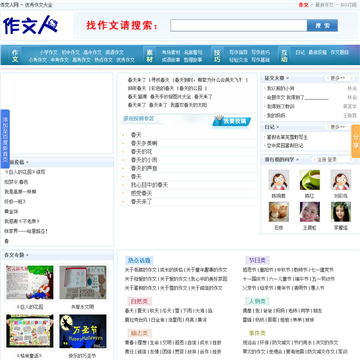Viewport: 360px width, 360px height.
Task: Click 更多 in the 日记 panel header
Action: [339, 127]
